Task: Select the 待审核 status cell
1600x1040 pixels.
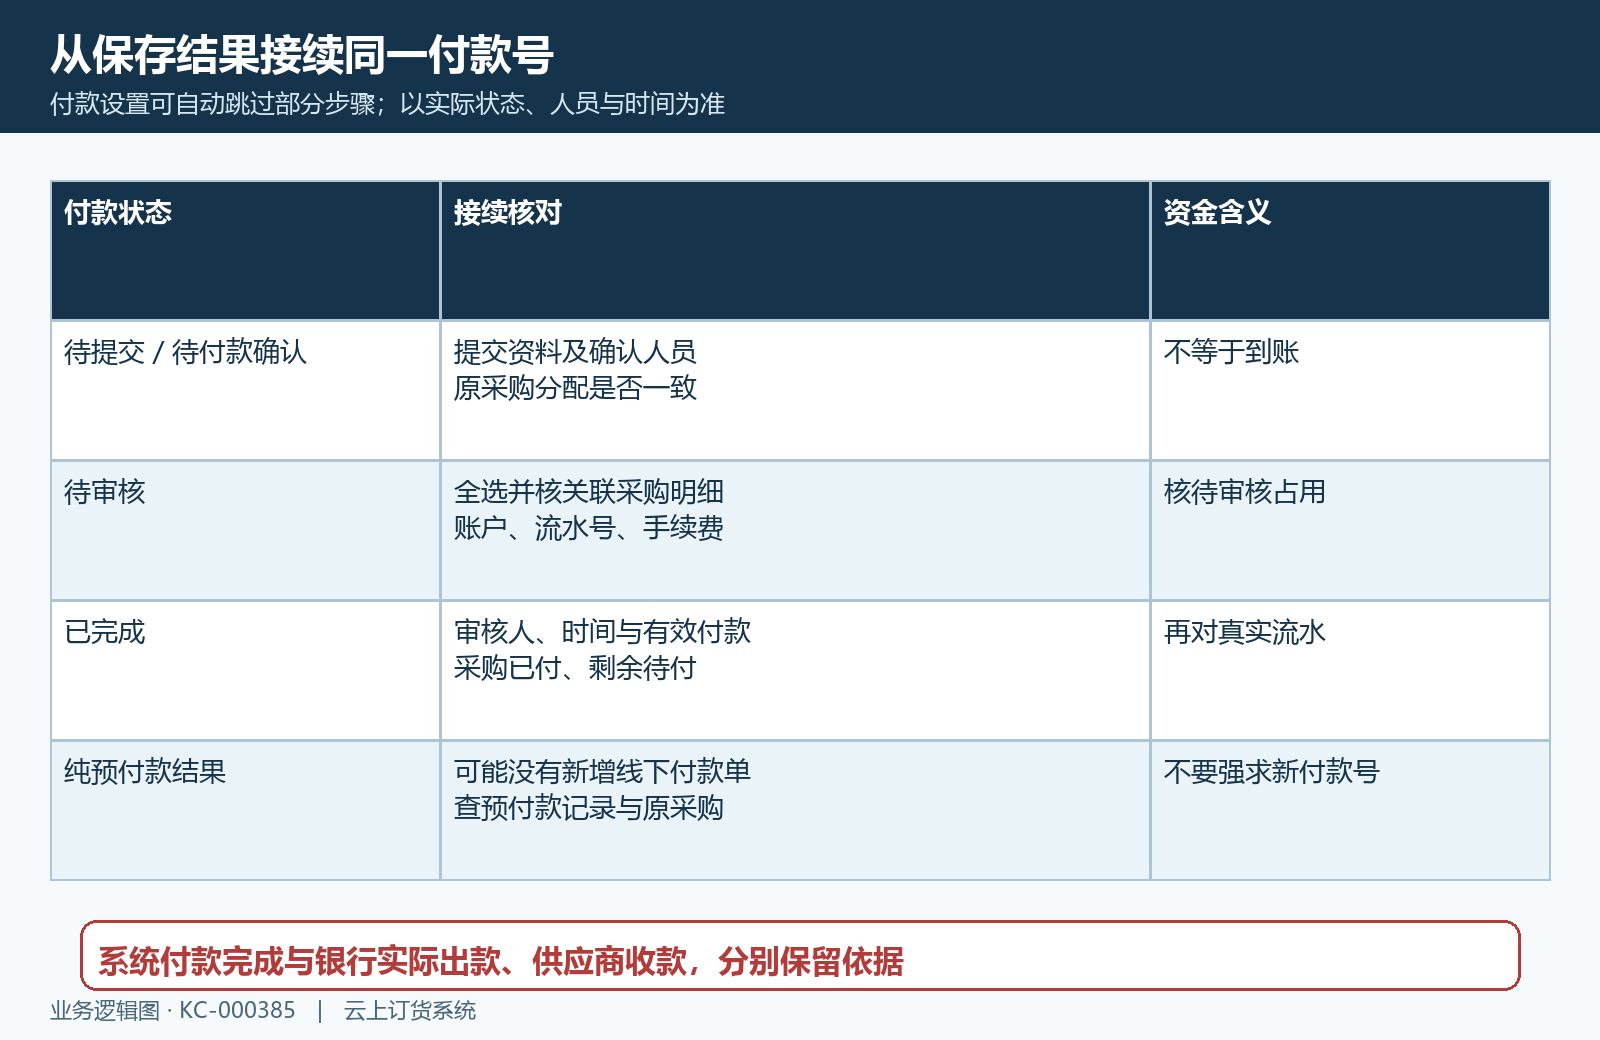Action: pyautogui.click(x=245, y=530)
